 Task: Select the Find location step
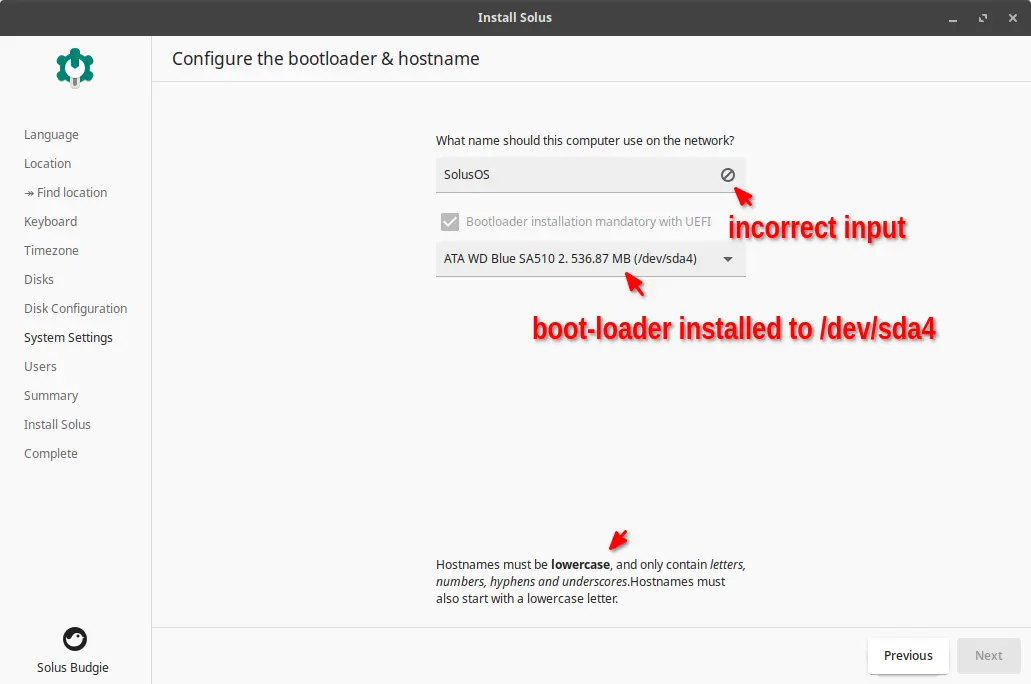(x=66, y=193)
